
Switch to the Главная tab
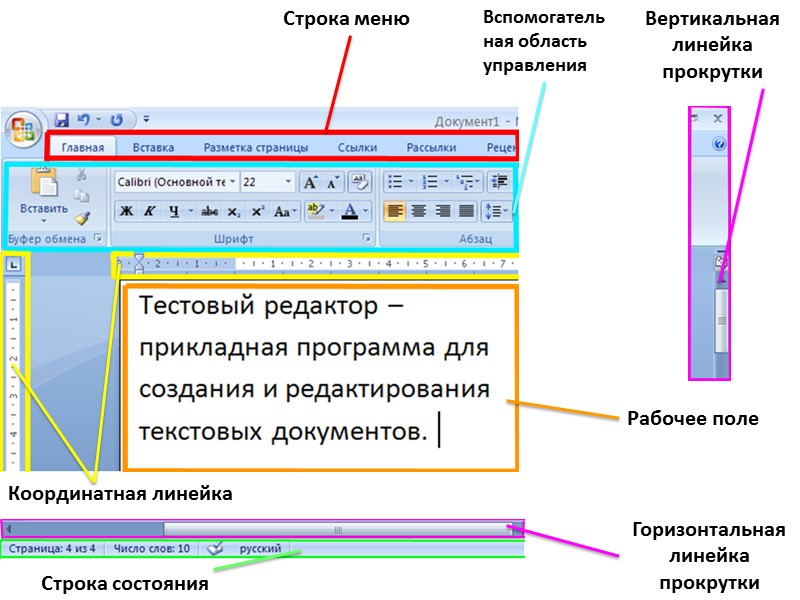(x=83, y=147)
